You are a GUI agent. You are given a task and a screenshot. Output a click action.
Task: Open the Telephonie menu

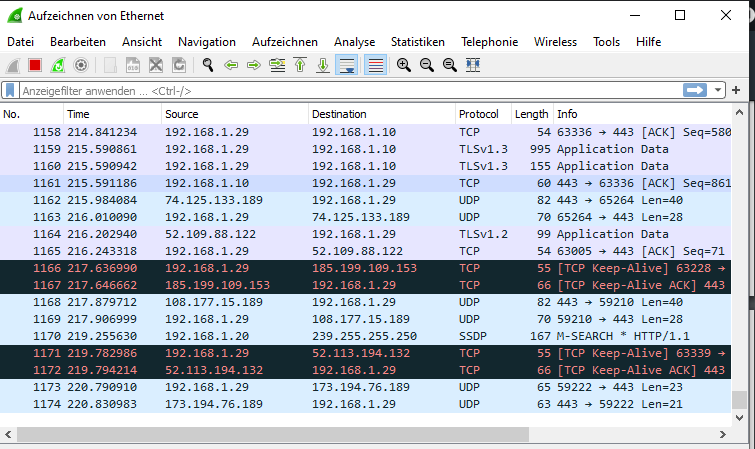(489, 42)
